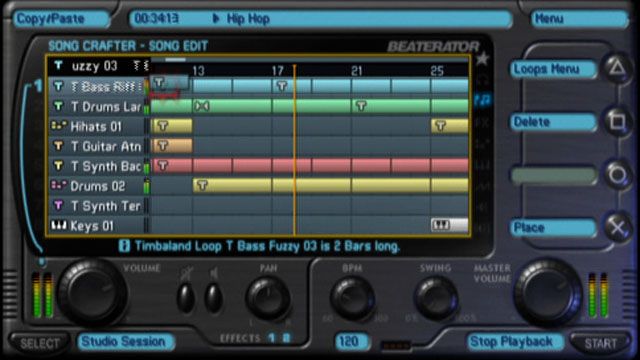Click Stop Playback
The width and height of the screenshot is (640, 360).
[516, 342]
